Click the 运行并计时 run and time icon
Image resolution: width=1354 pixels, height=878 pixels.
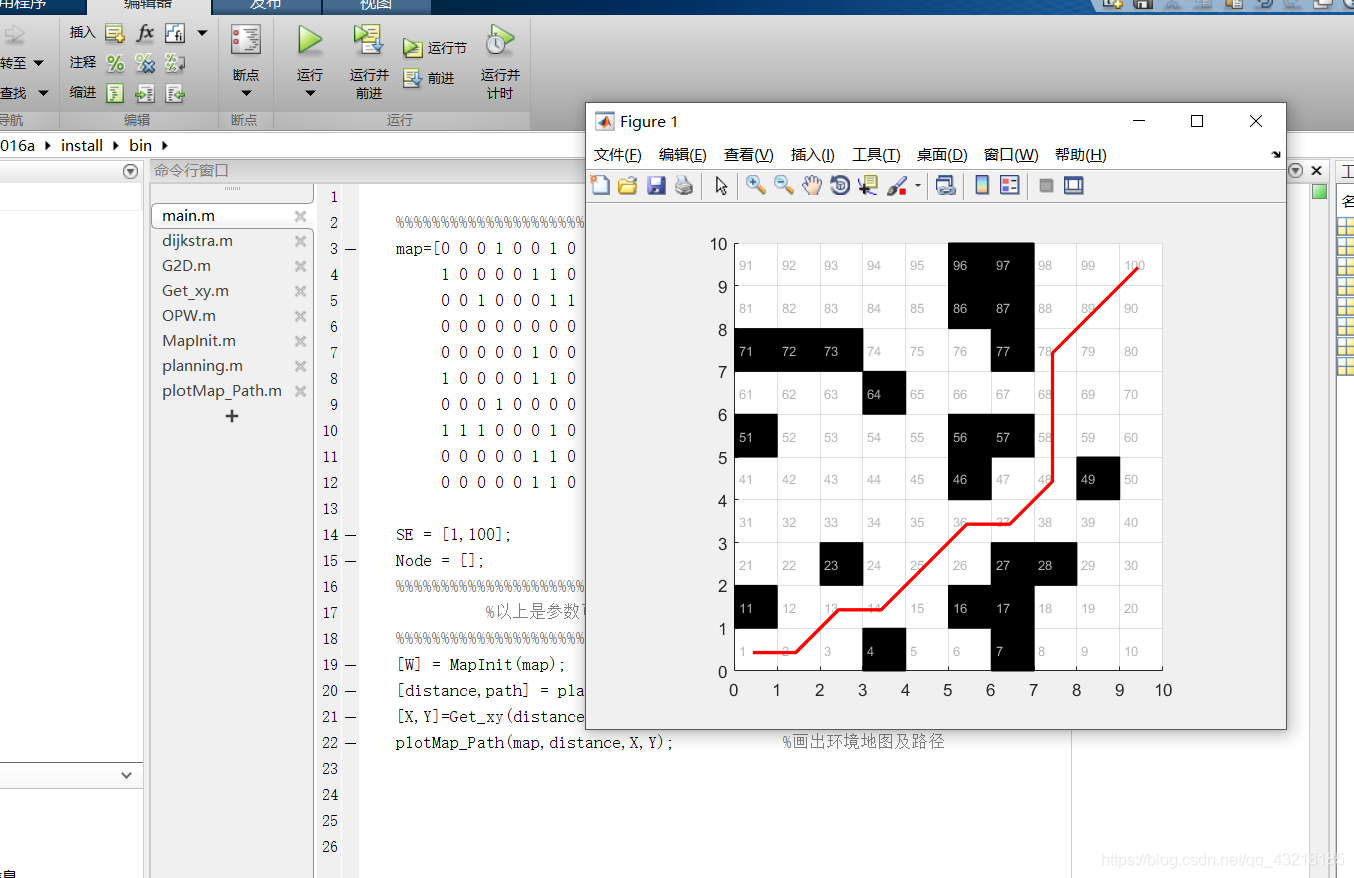click(x=500, y=62)
